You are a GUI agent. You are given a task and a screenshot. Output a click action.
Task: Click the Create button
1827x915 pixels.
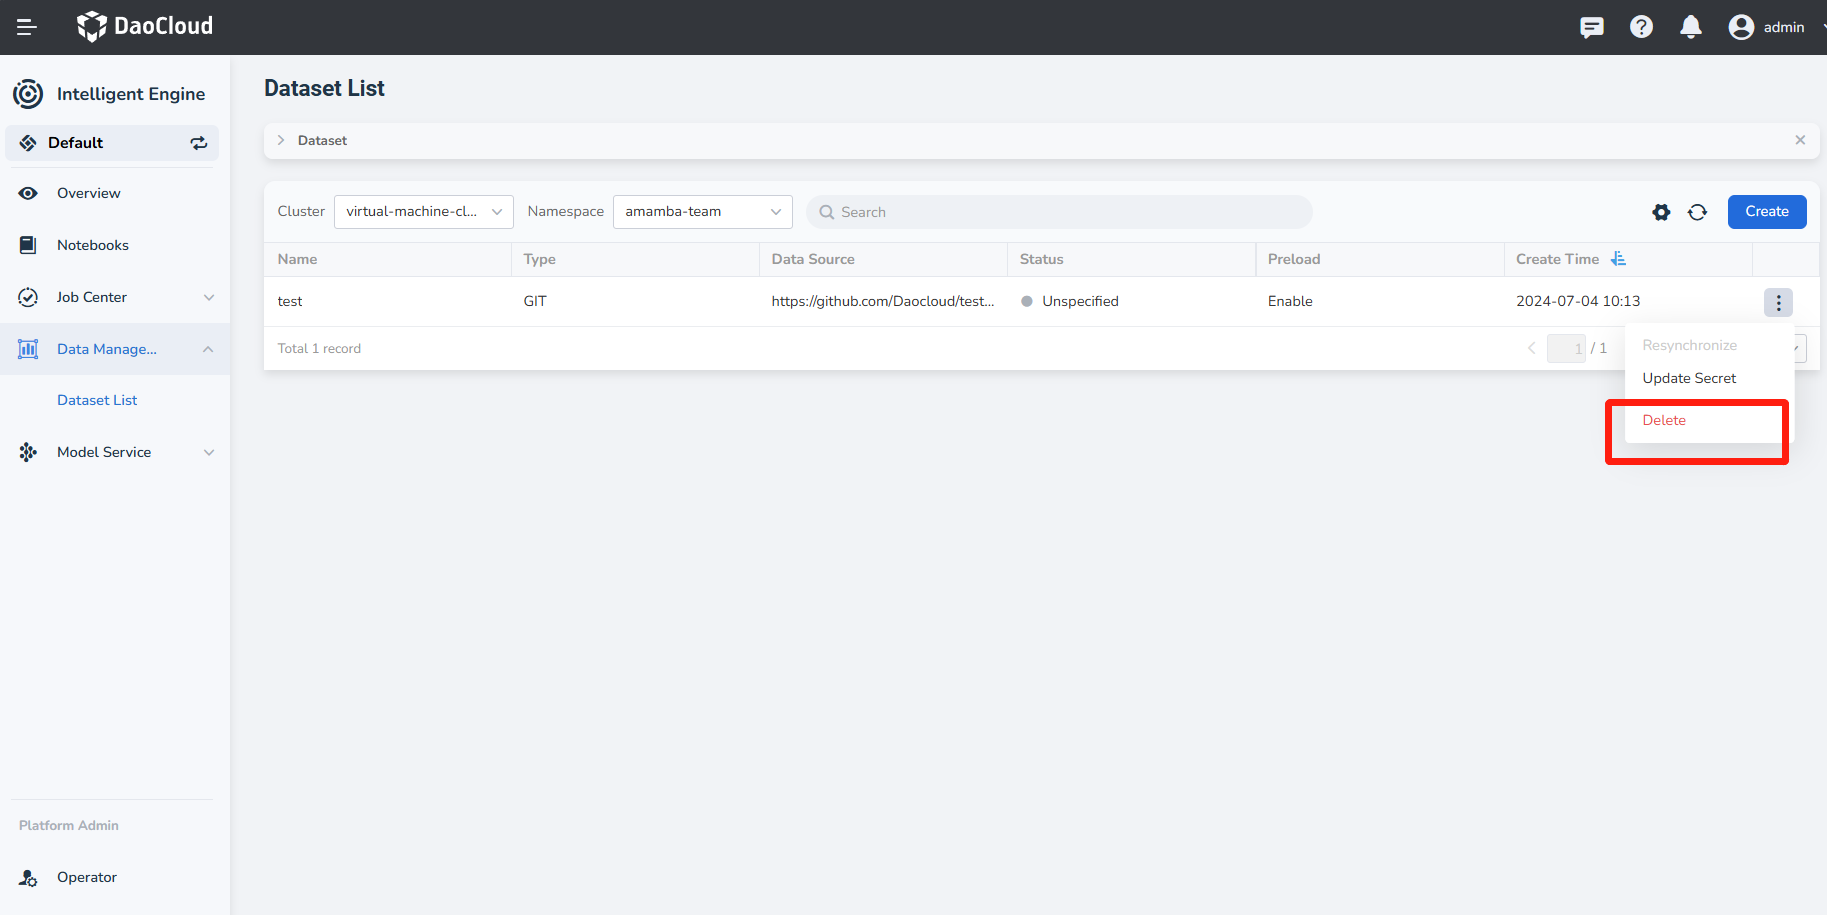click(1766, 212)
